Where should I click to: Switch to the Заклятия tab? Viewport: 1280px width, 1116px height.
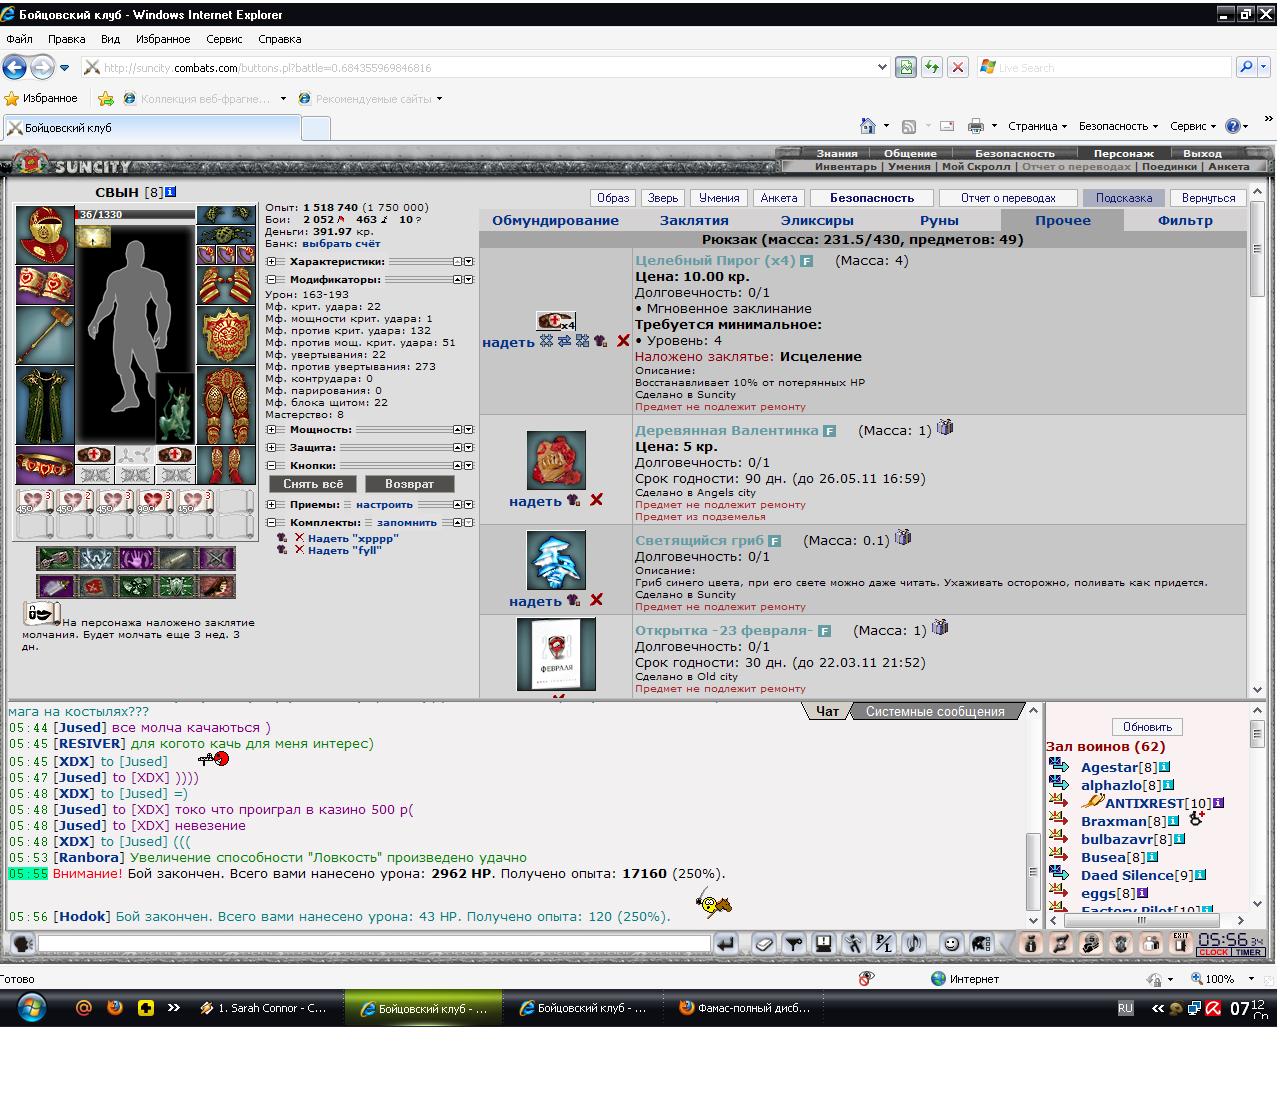tap(694, 221)
